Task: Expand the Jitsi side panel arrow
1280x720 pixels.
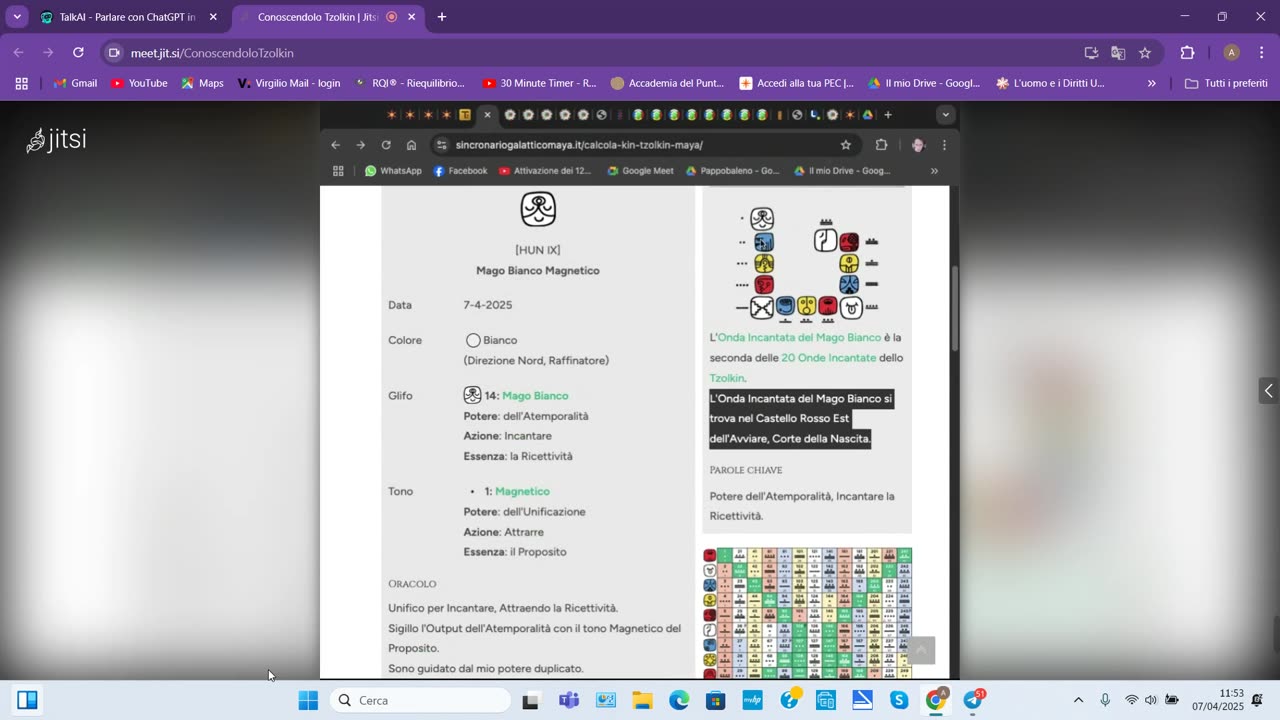Action: [x=1268, y=391]
